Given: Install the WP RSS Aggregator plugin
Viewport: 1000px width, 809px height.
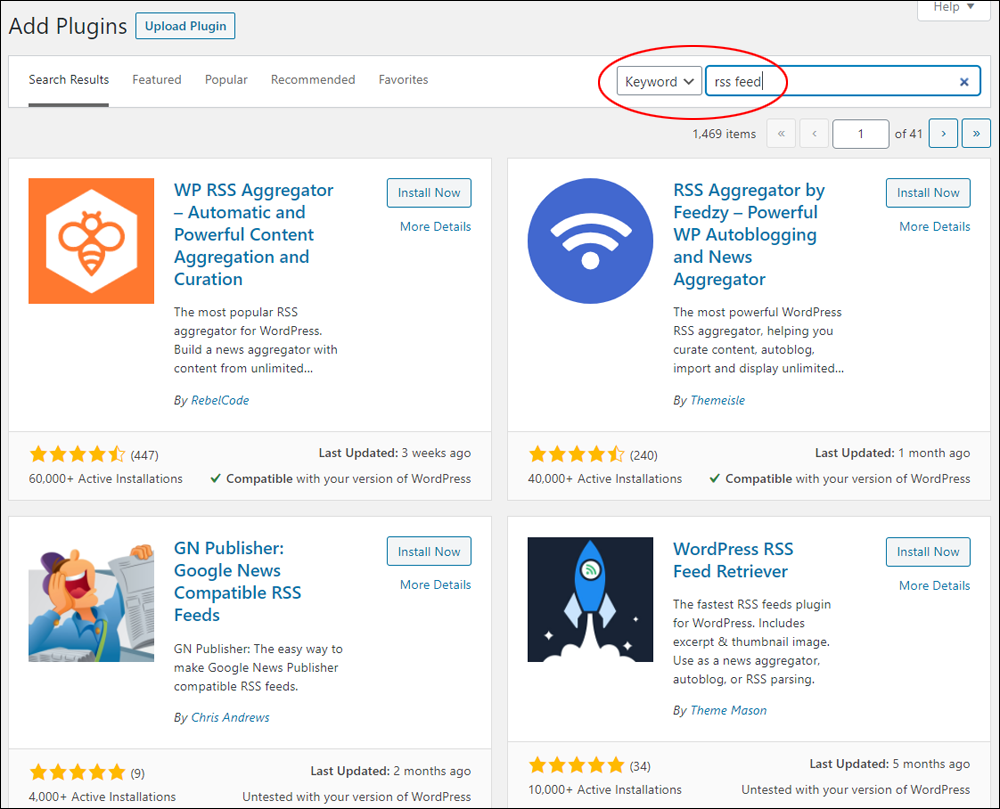Looking at the screenshot, I should [x=429, y=193].
